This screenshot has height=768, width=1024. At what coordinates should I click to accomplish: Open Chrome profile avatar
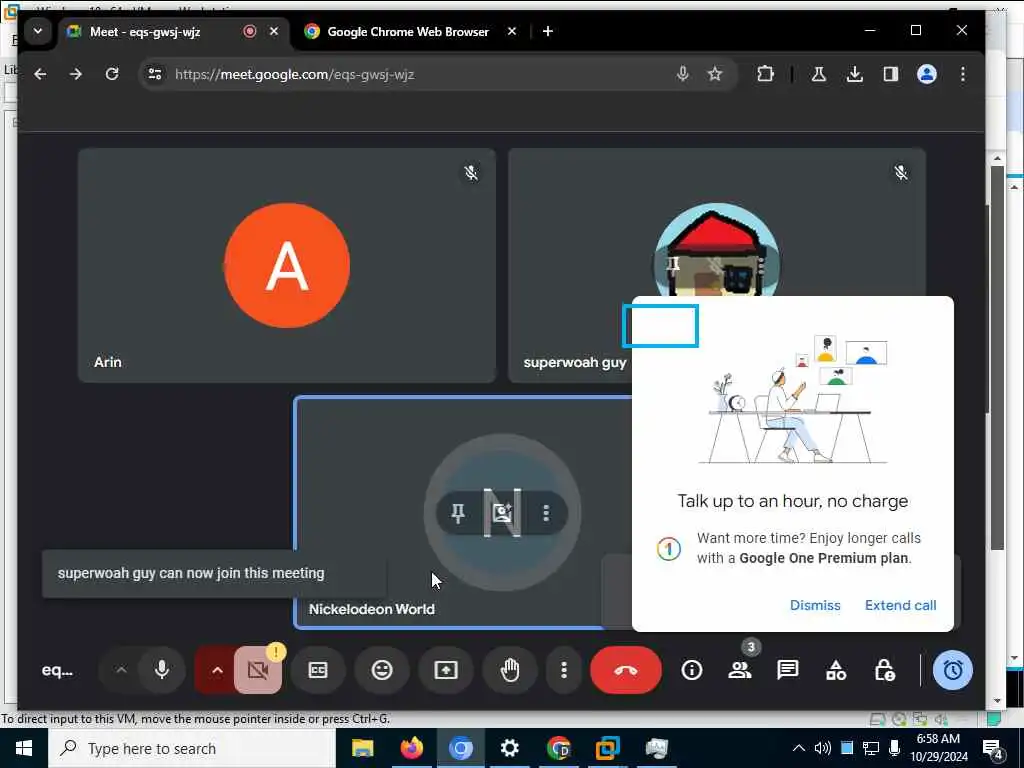(927, 74)
